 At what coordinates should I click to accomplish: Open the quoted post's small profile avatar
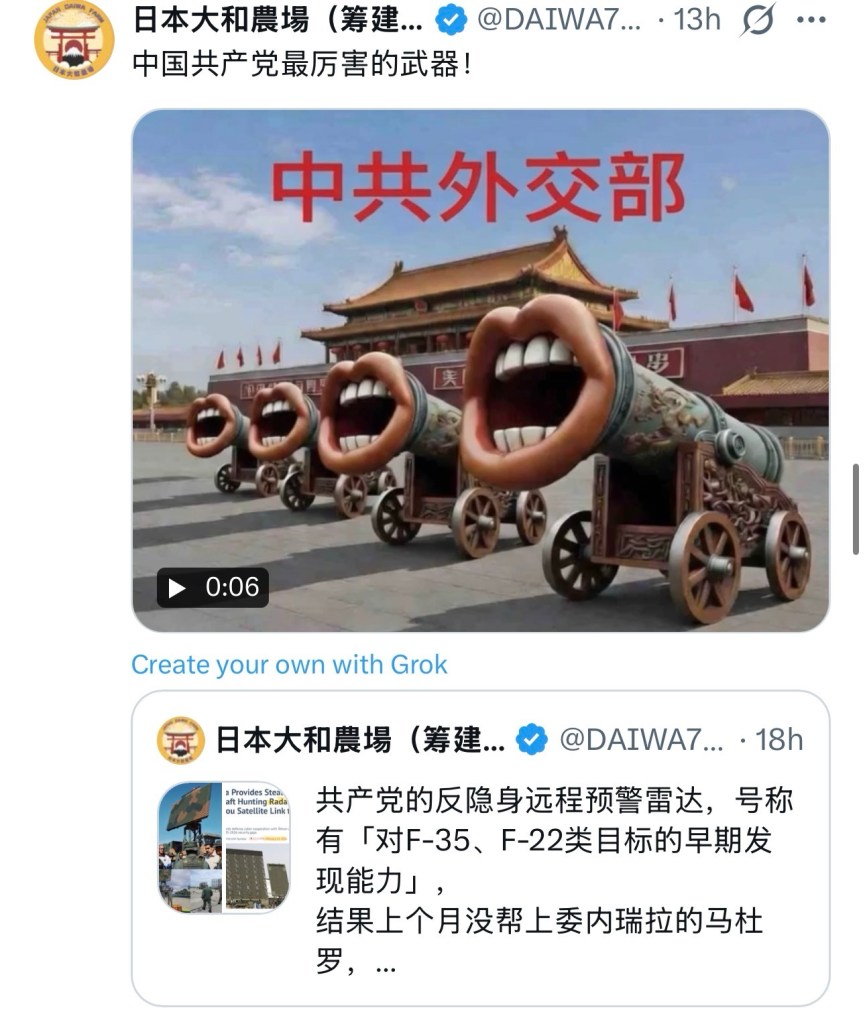(181, 740)
